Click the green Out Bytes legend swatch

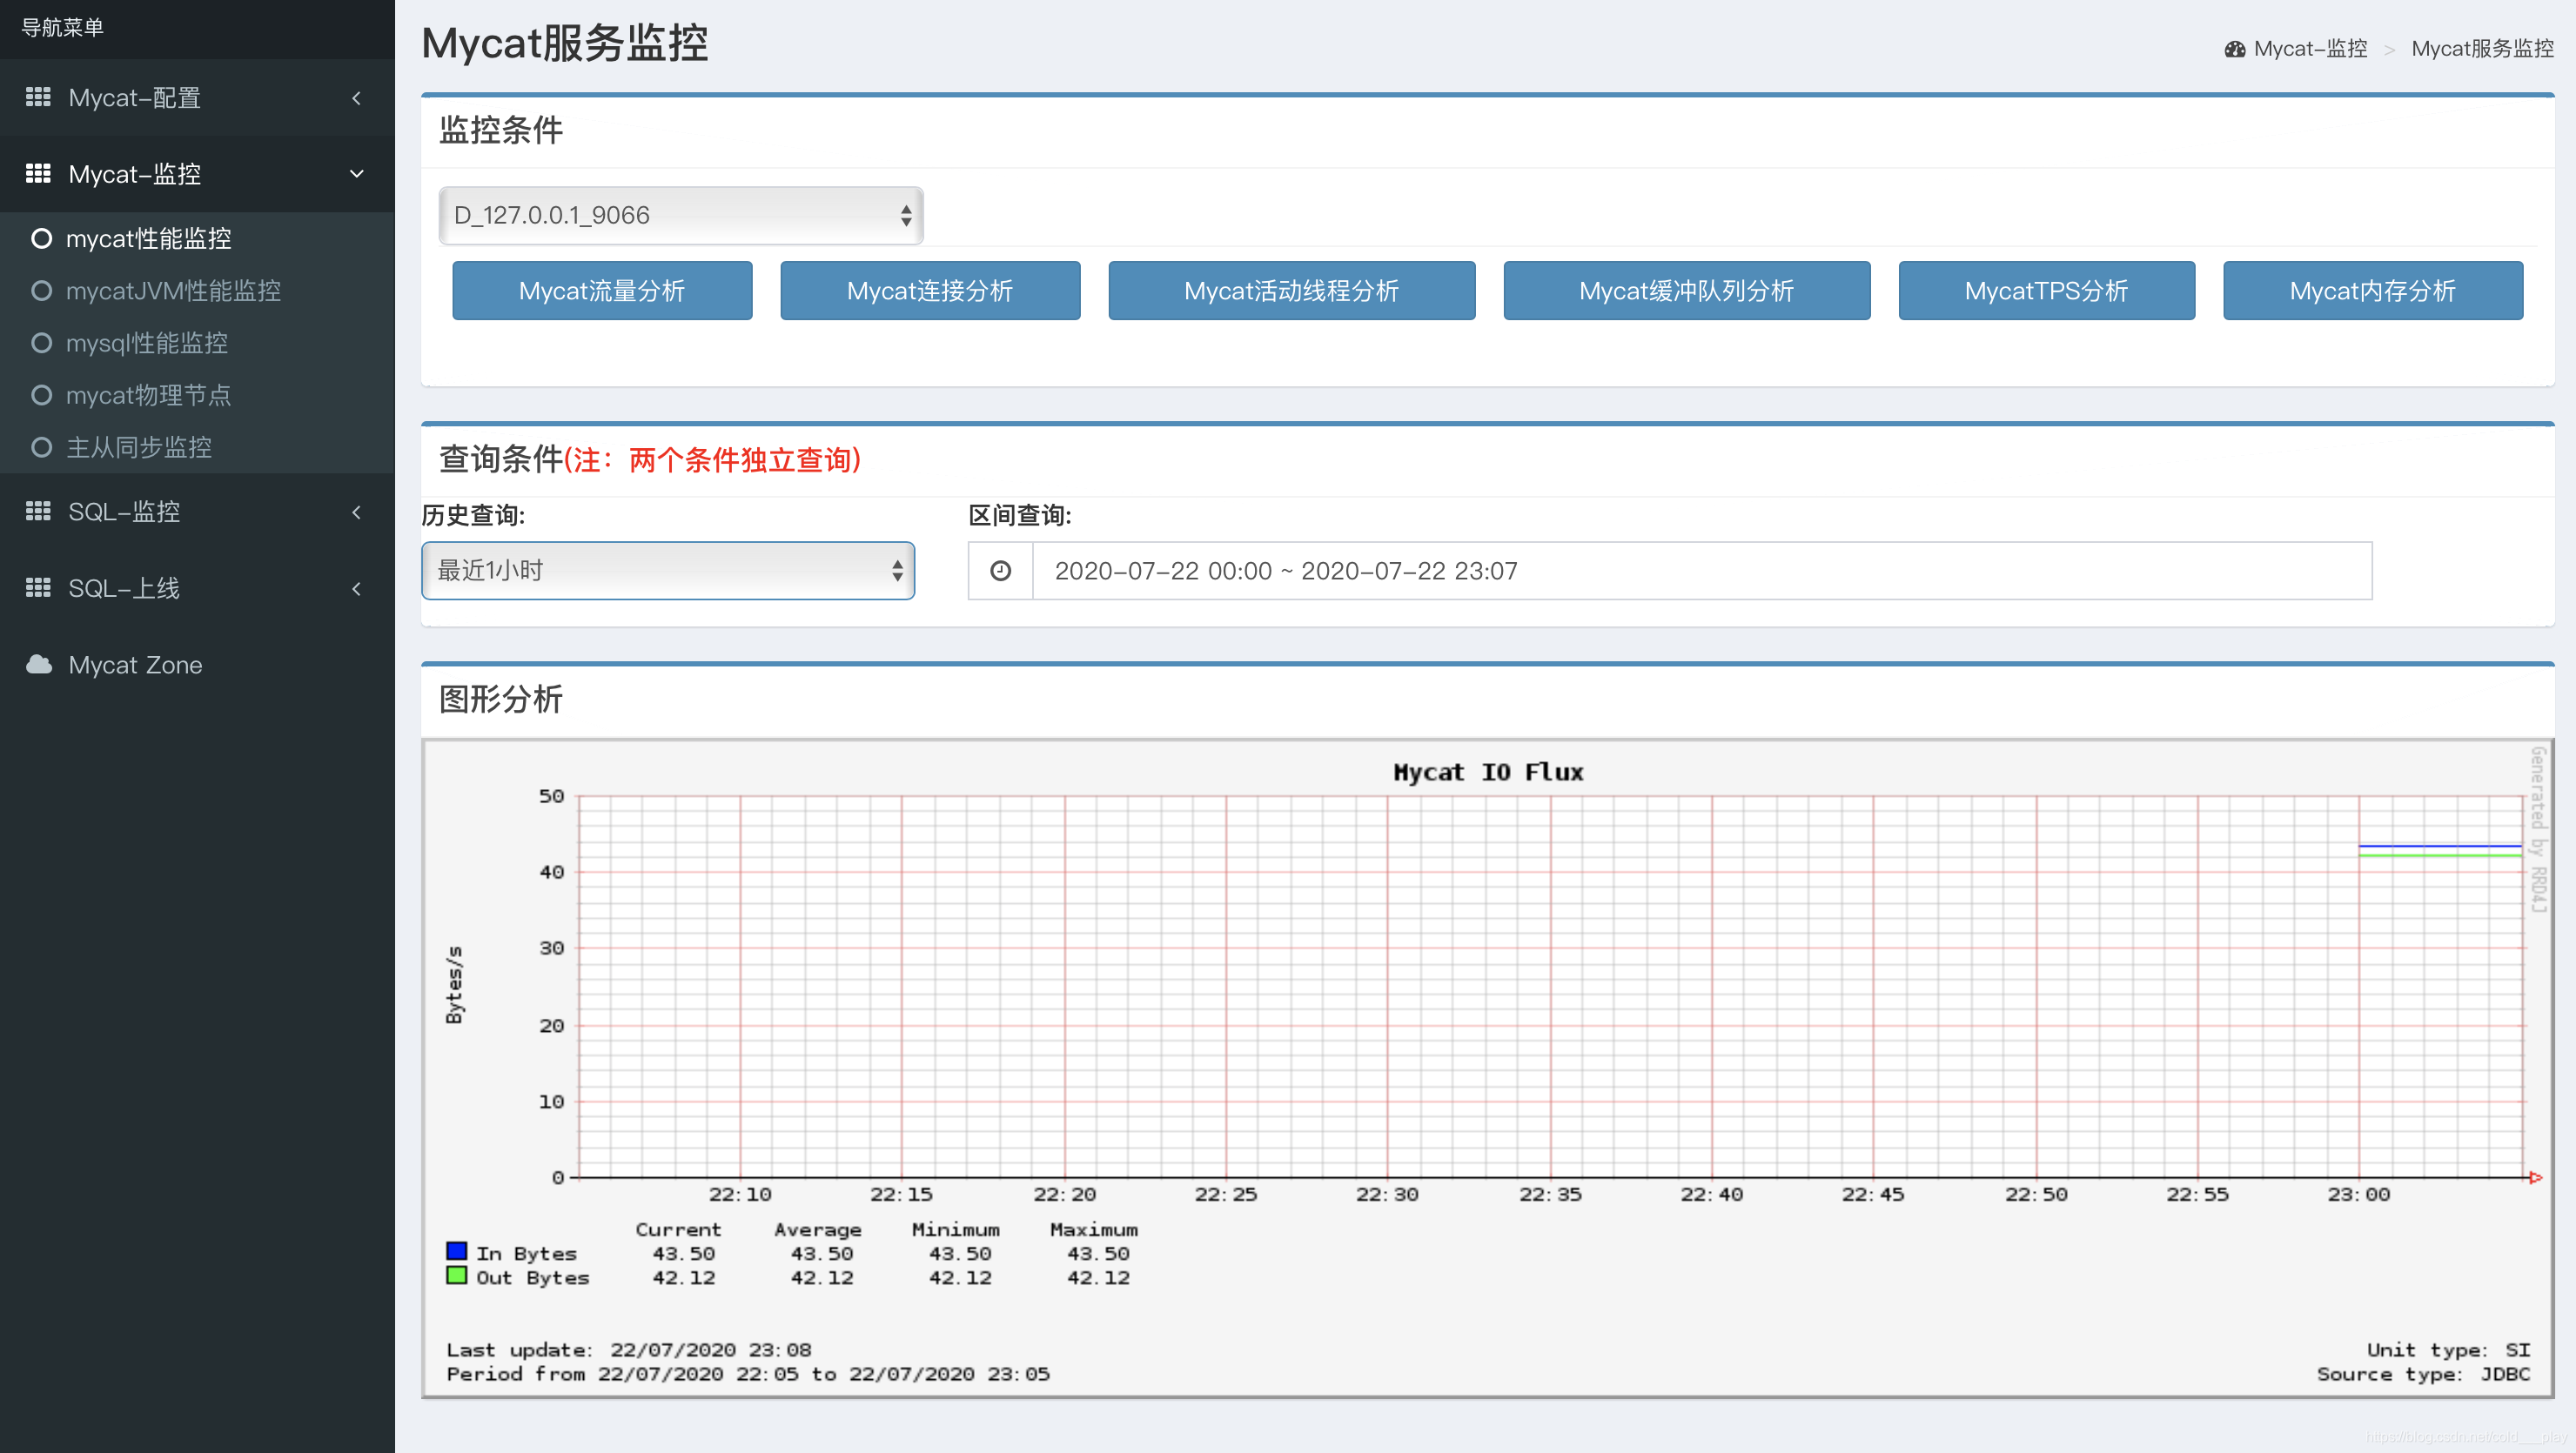click(456, 1275)
